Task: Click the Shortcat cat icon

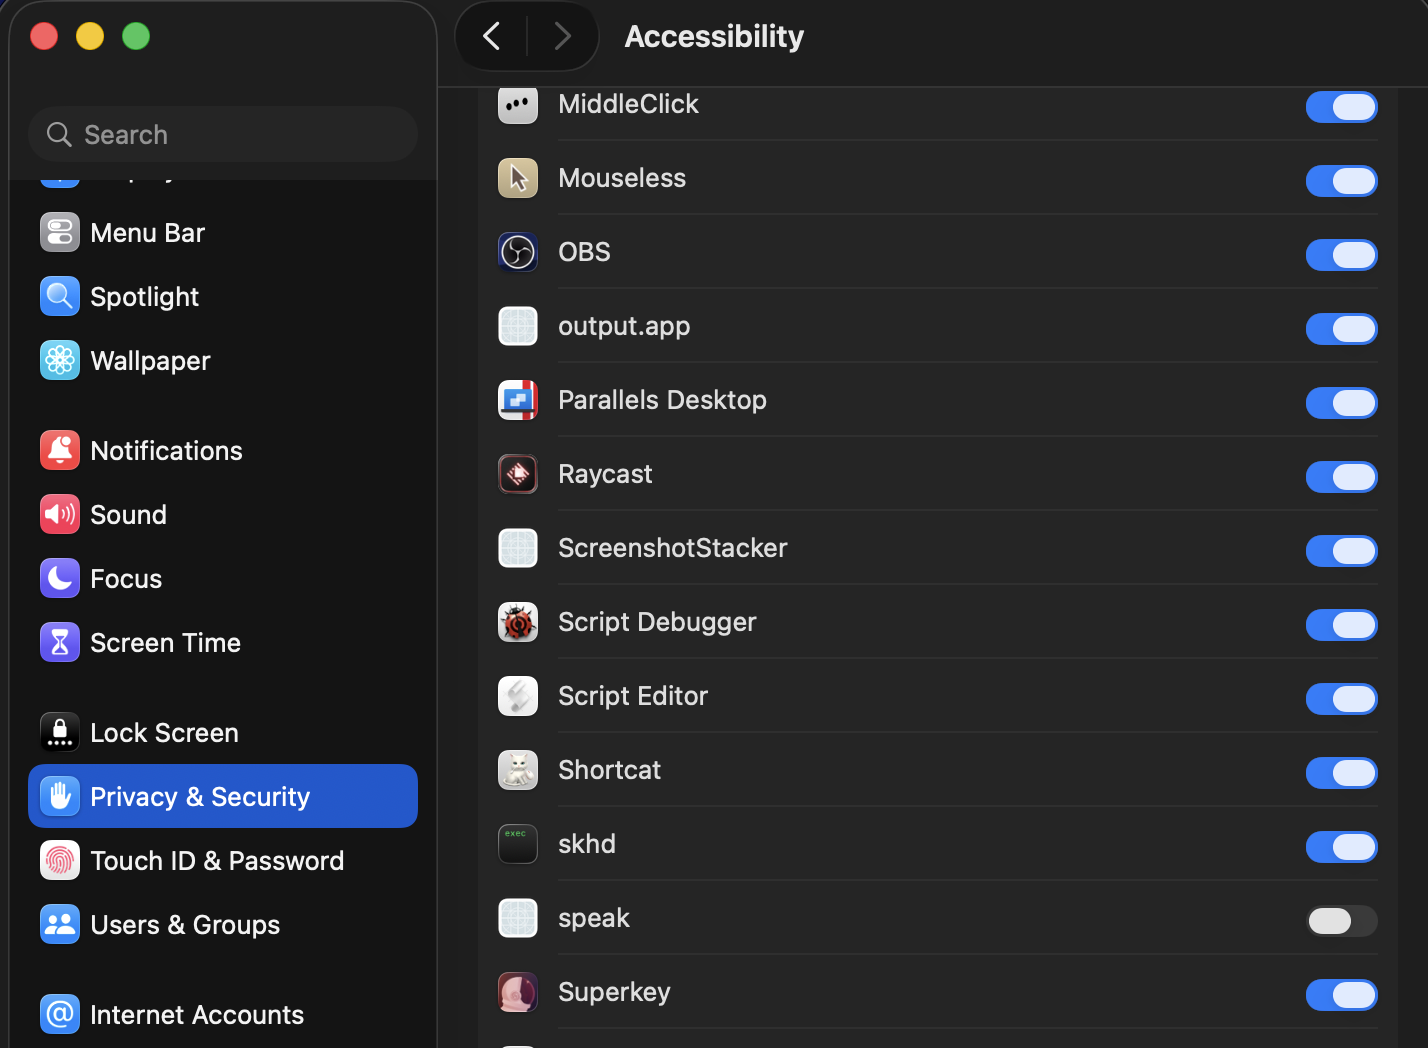Action: pyautogui.click(x=517, y=770)
